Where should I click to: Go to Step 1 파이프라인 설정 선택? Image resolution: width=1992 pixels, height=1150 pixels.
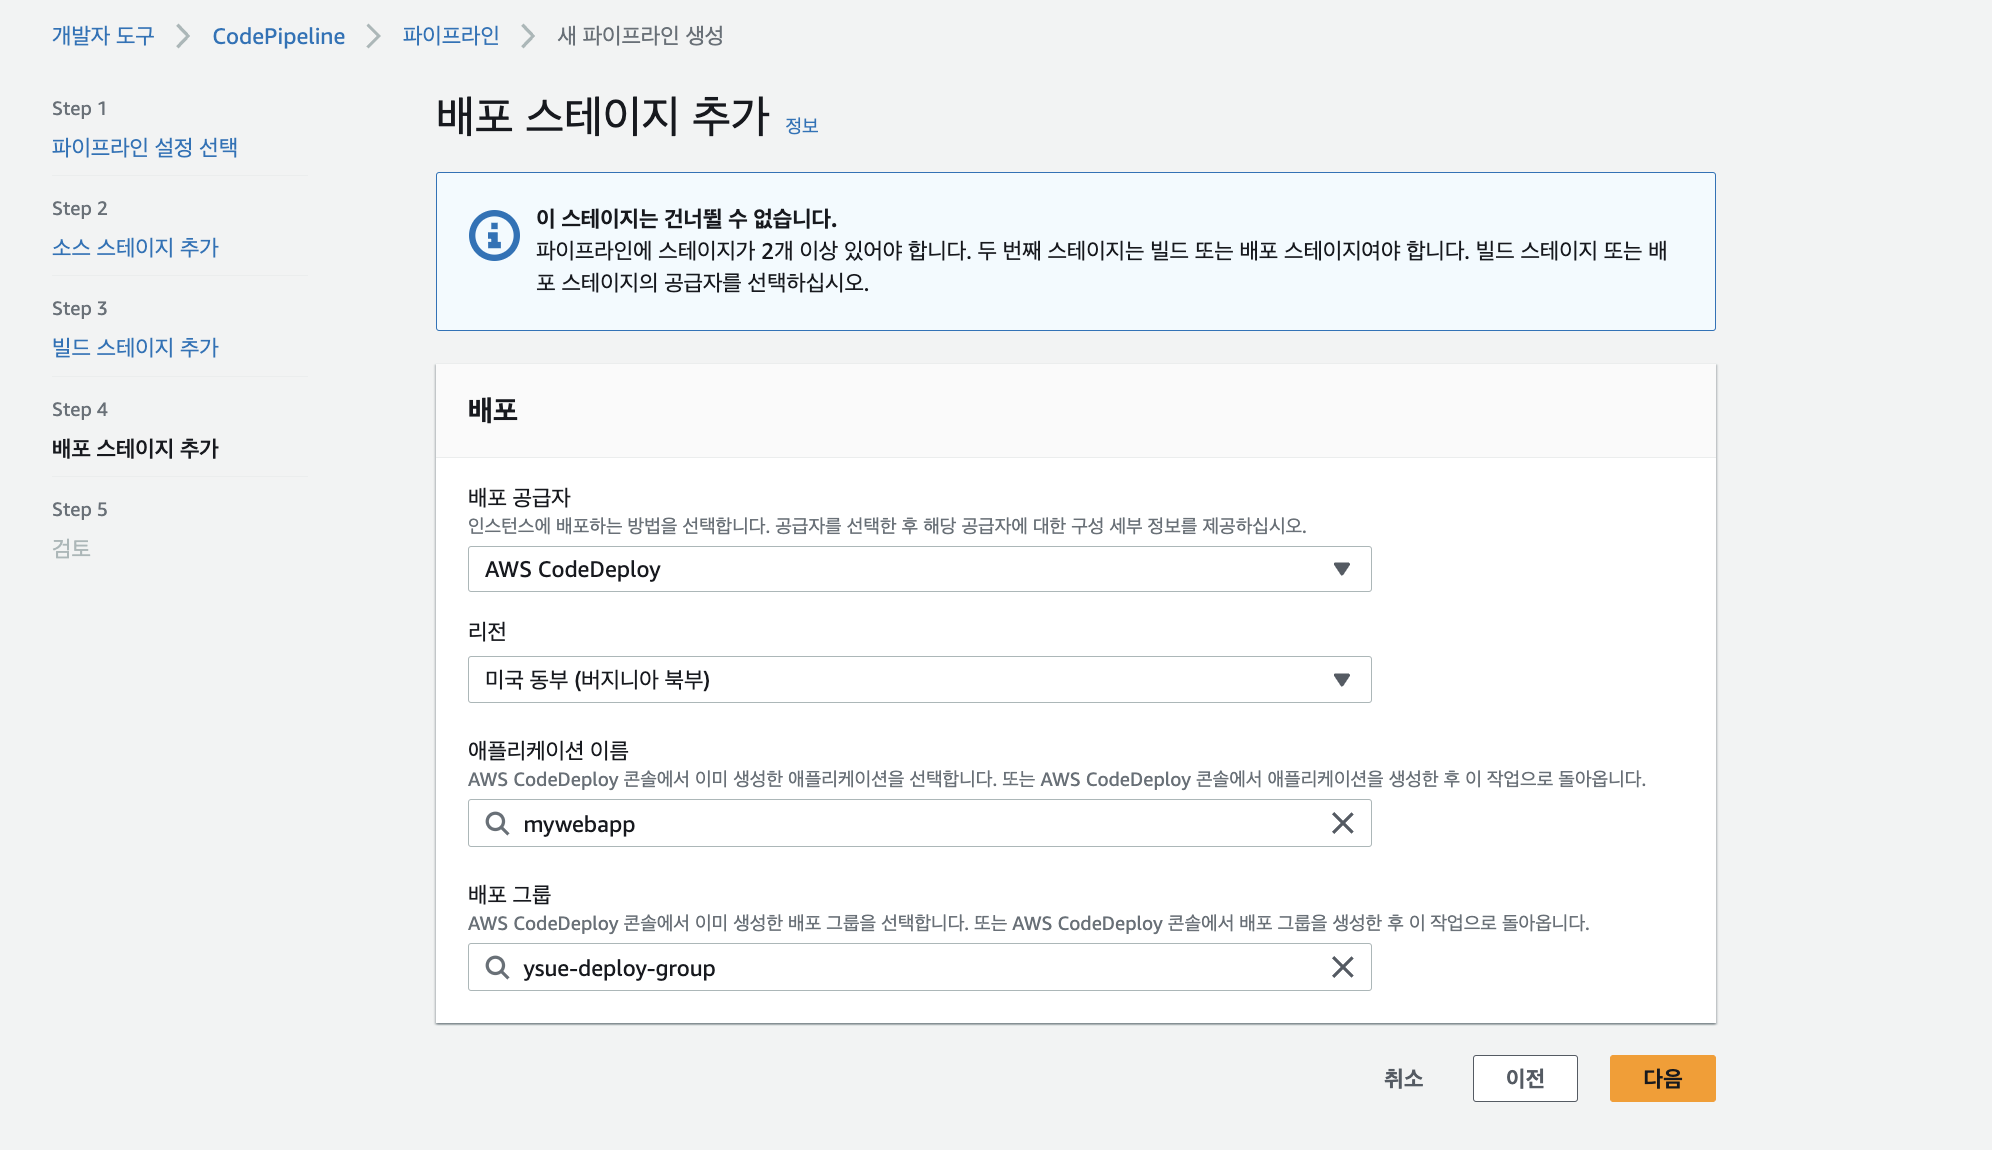[x=145, y=147]
